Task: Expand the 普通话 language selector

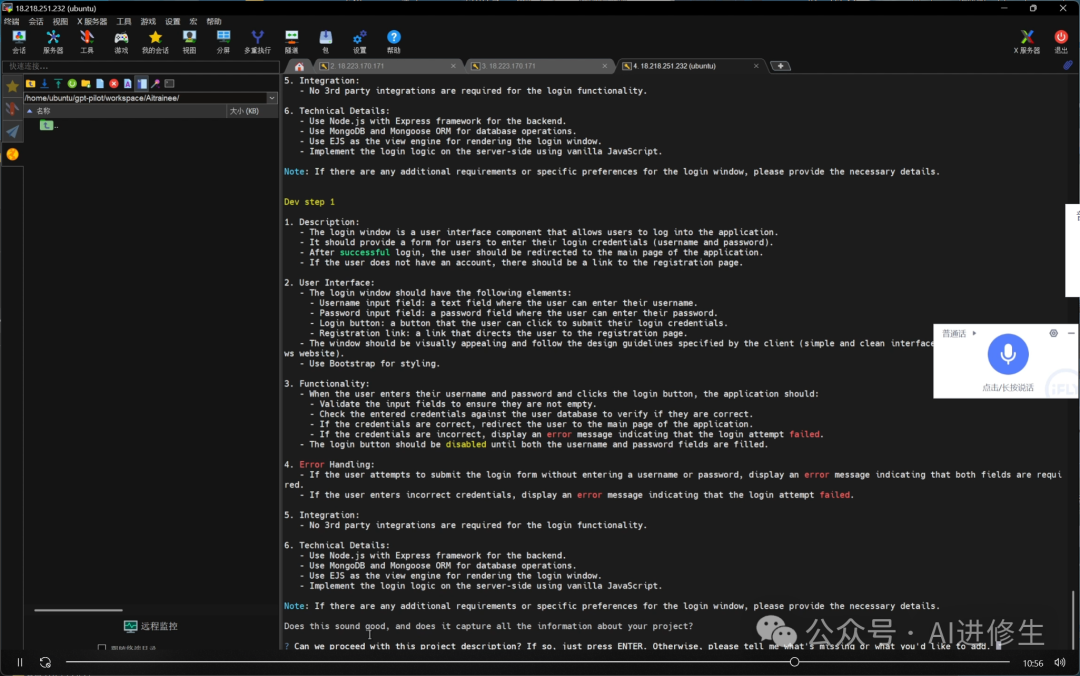Action: click(959, 334)
